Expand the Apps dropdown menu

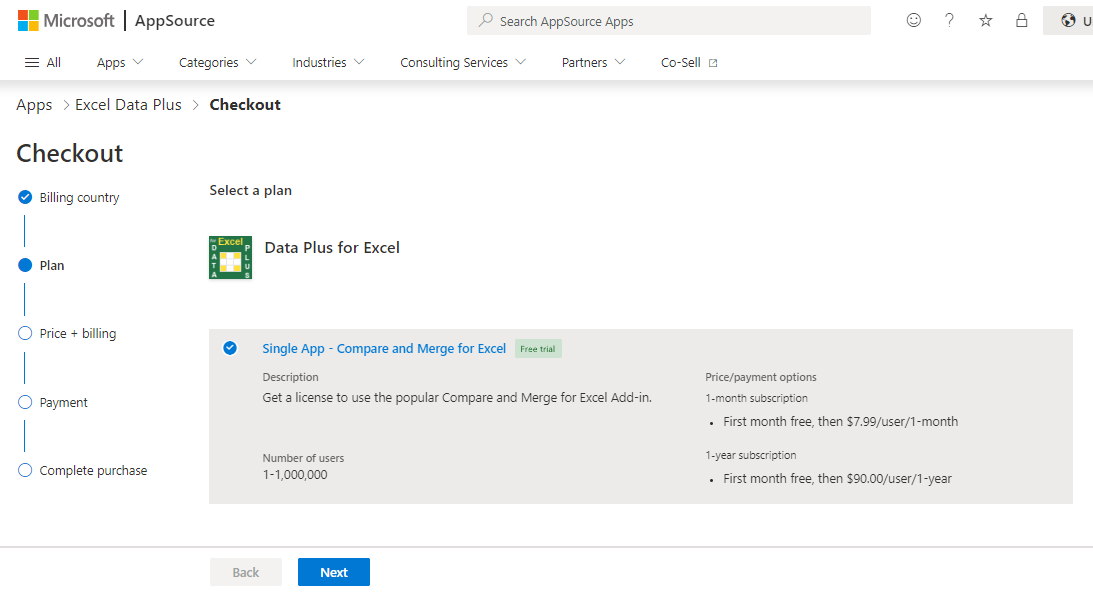point(120,62)
